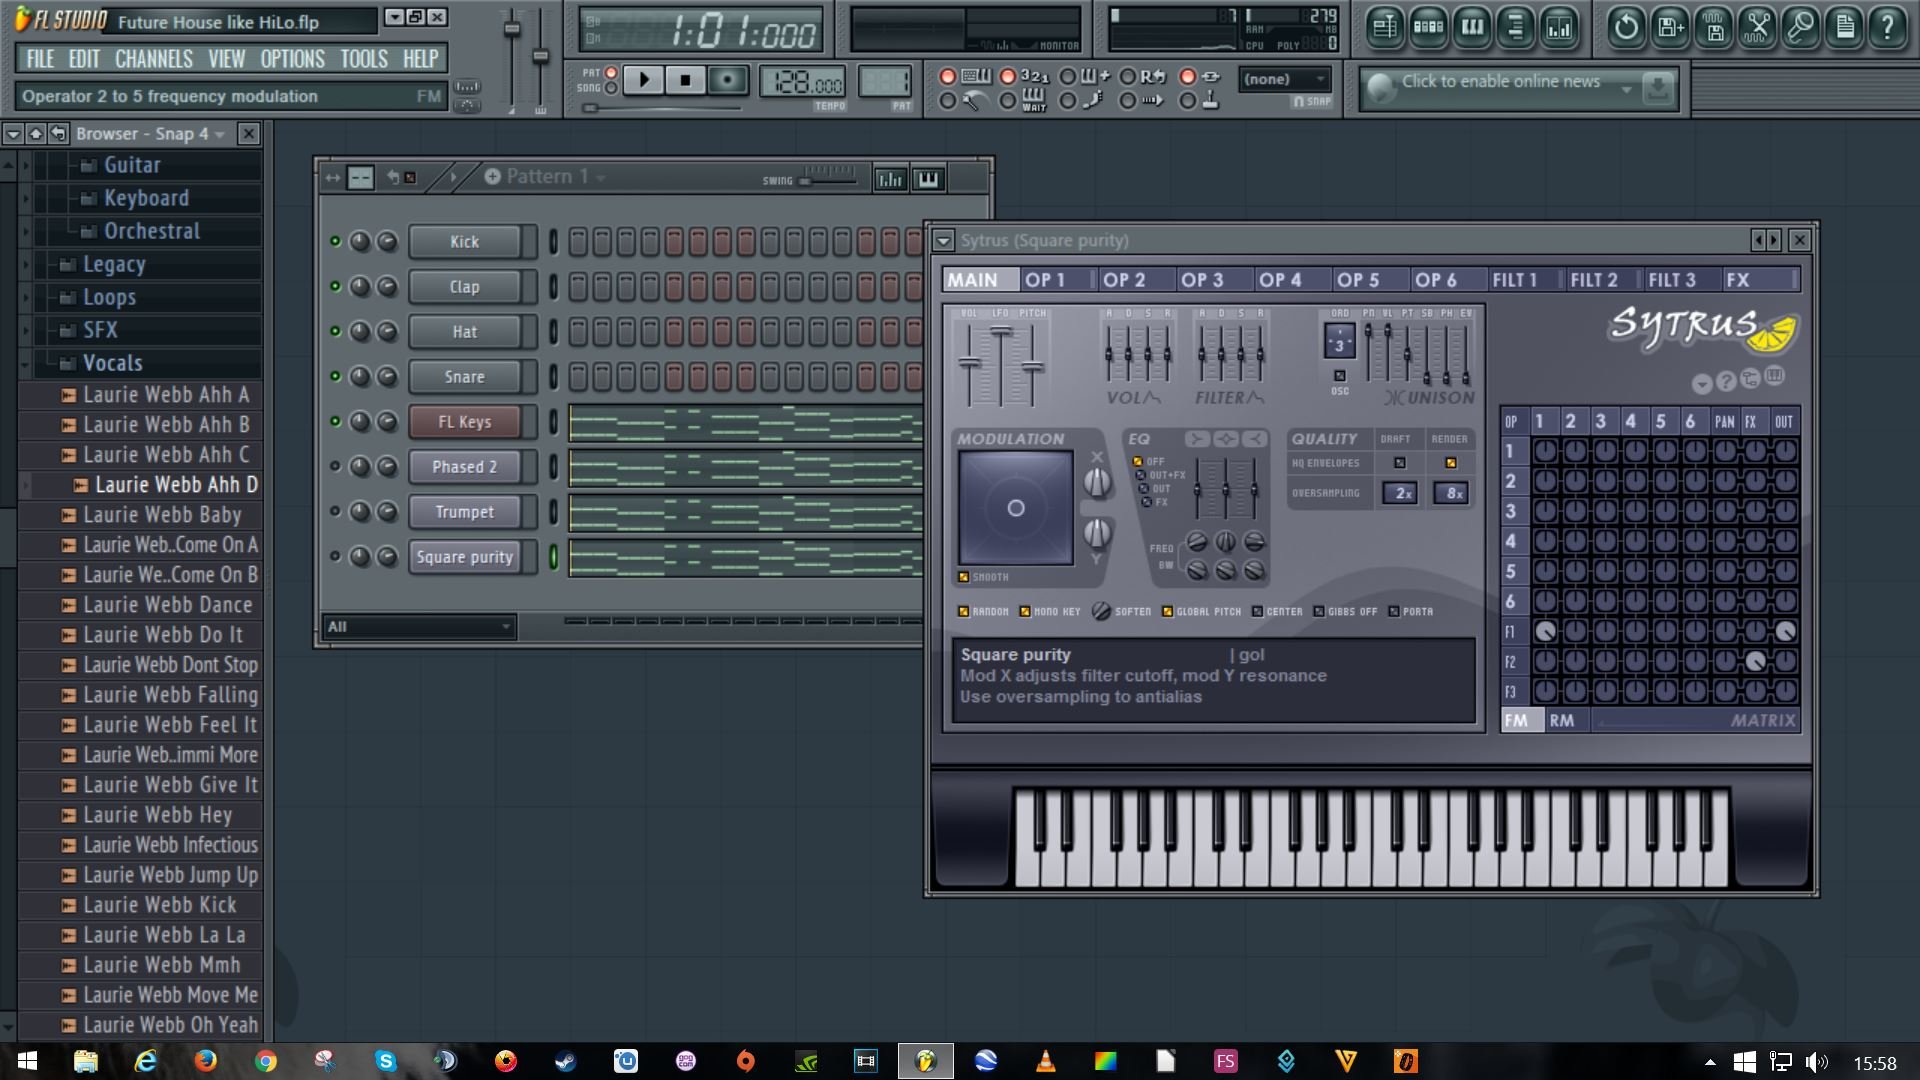The width and height of the screenshot is (1920, 1080).
Task: Click the Render audio file icon
Action: pyautogui.click(x=1714, y=27)
